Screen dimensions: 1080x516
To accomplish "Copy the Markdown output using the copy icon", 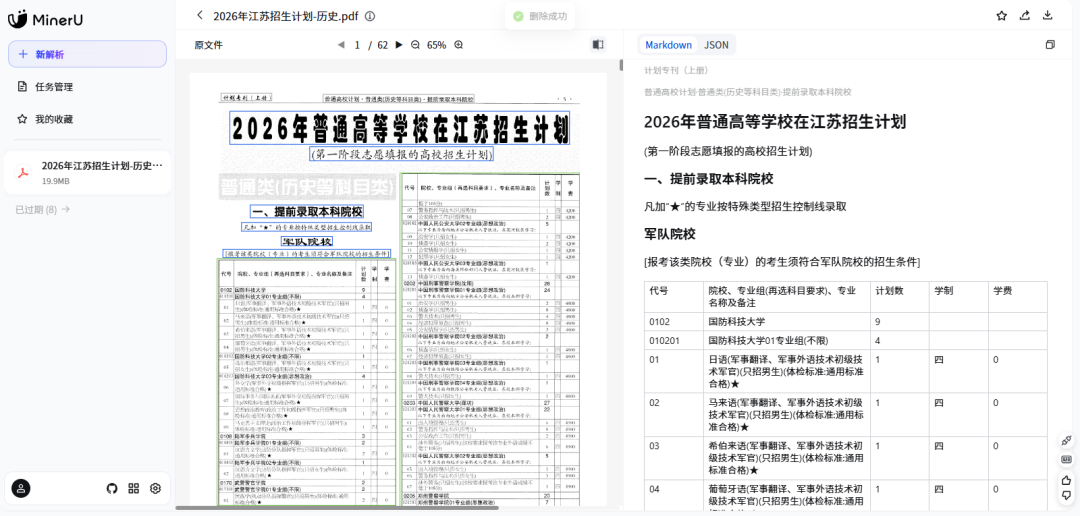I will (x=1050, y=45).
